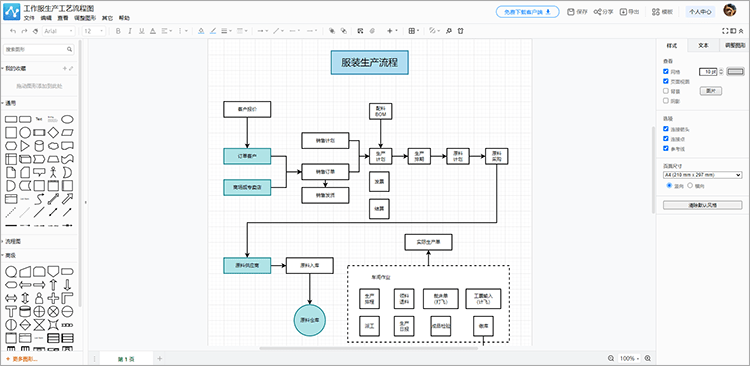Open the zoom 100% dropdown at bottom

pyautogui.click(x=629, y=358)
